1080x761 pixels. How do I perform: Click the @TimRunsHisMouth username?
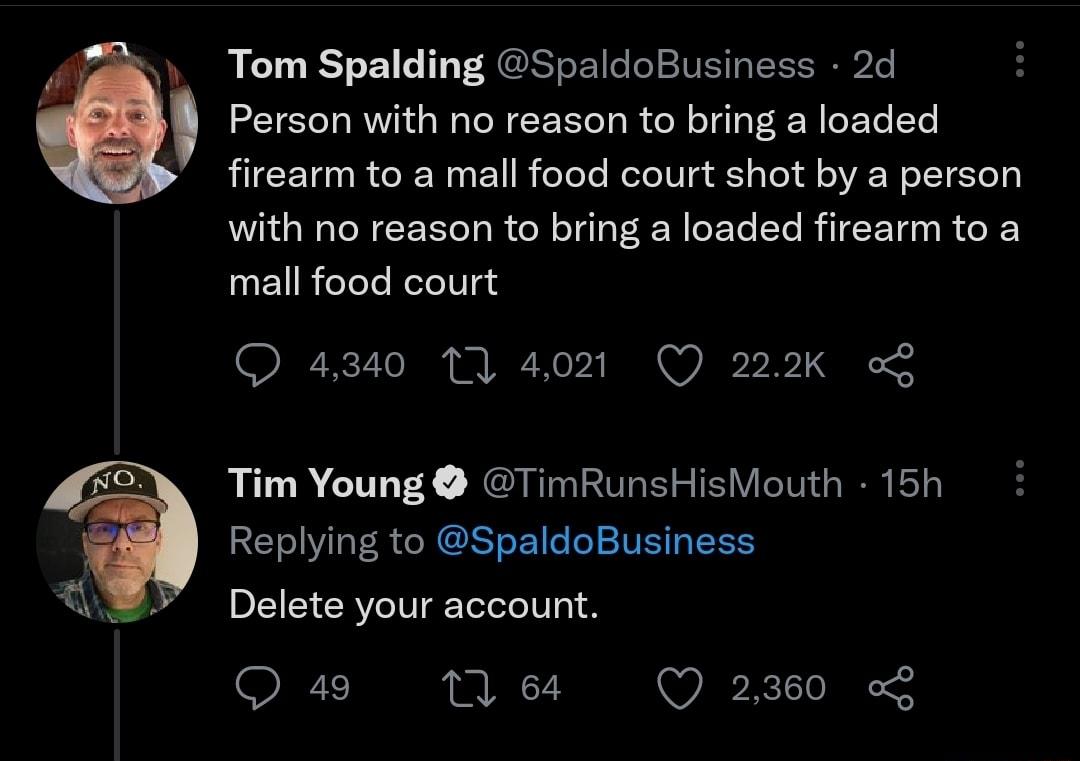[x=660, y=483]
